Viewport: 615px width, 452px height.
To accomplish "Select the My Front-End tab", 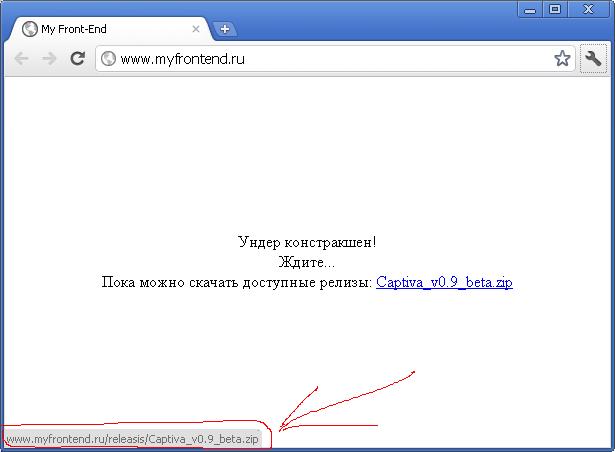I will pos(109,29).
